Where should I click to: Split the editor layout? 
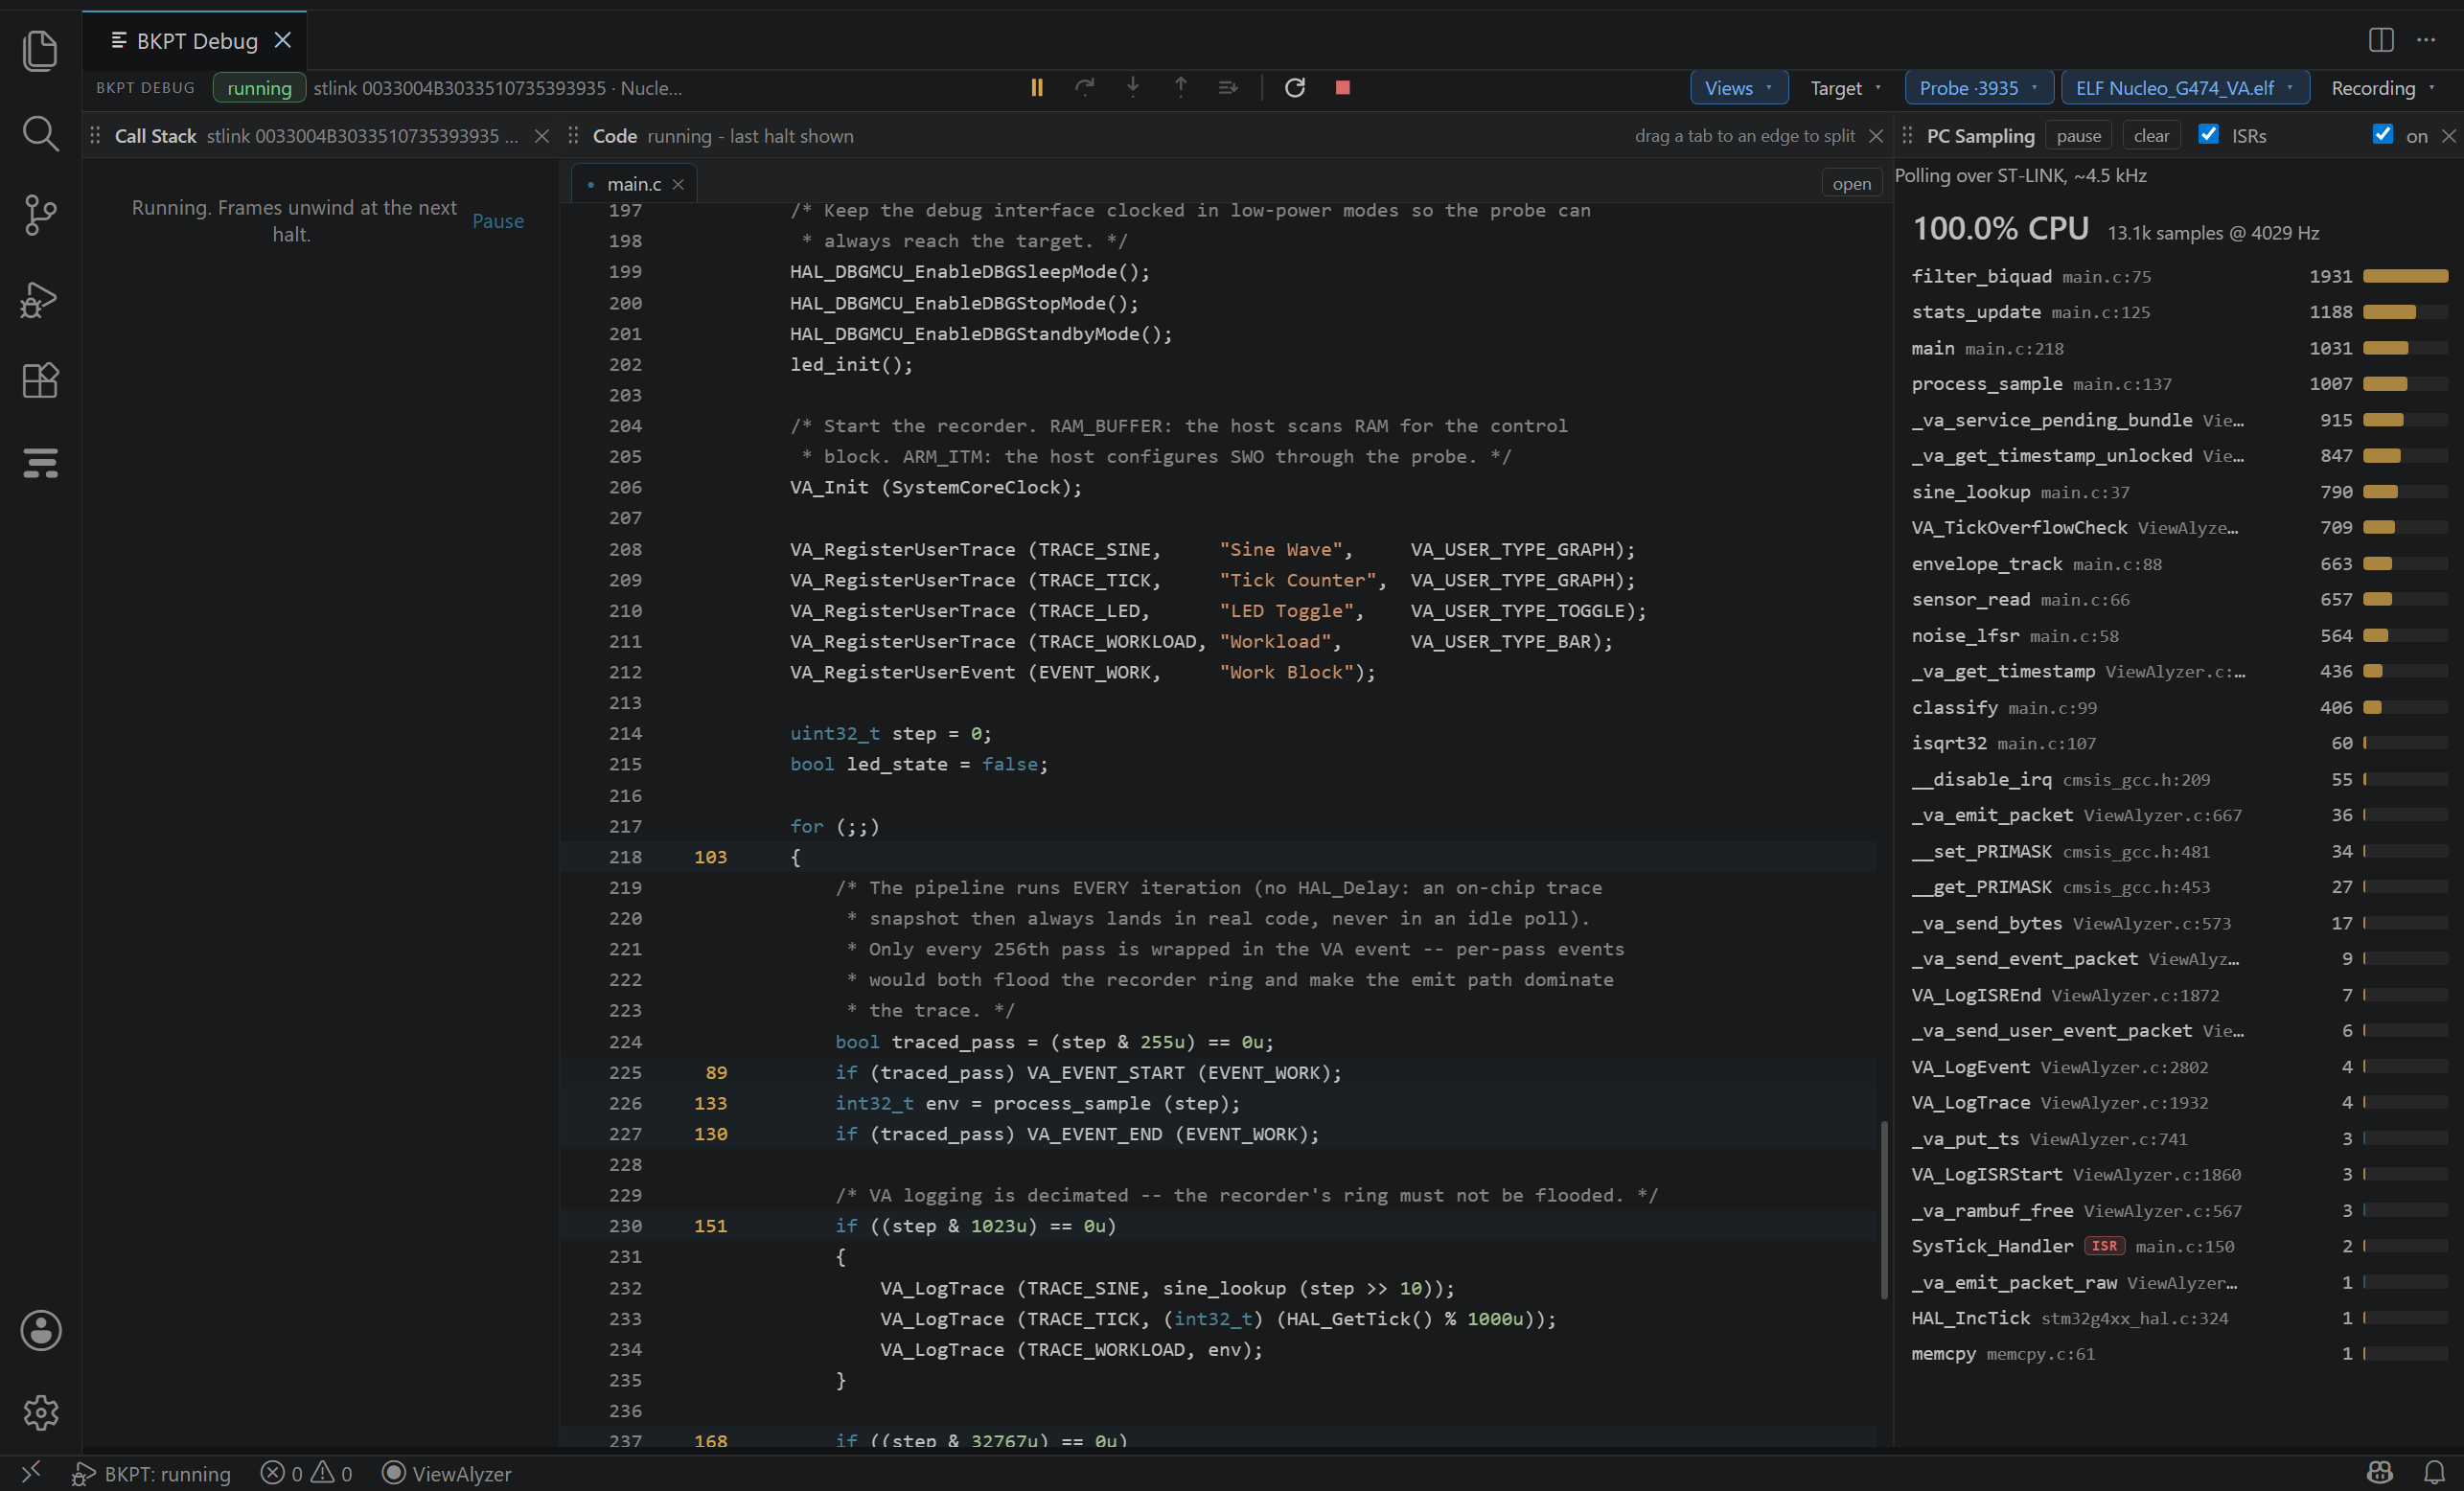(x=2381, y=40)
